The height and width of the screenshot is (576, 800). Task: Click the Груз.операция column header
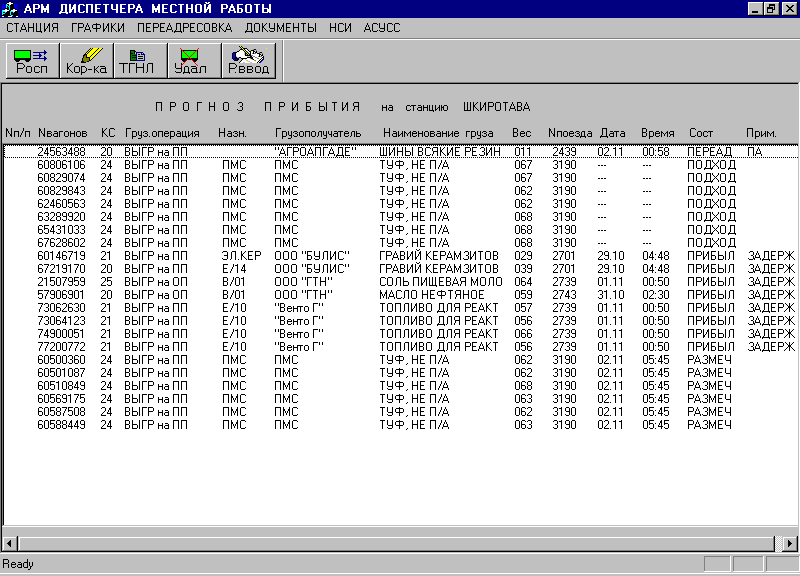tap(162, 133)
